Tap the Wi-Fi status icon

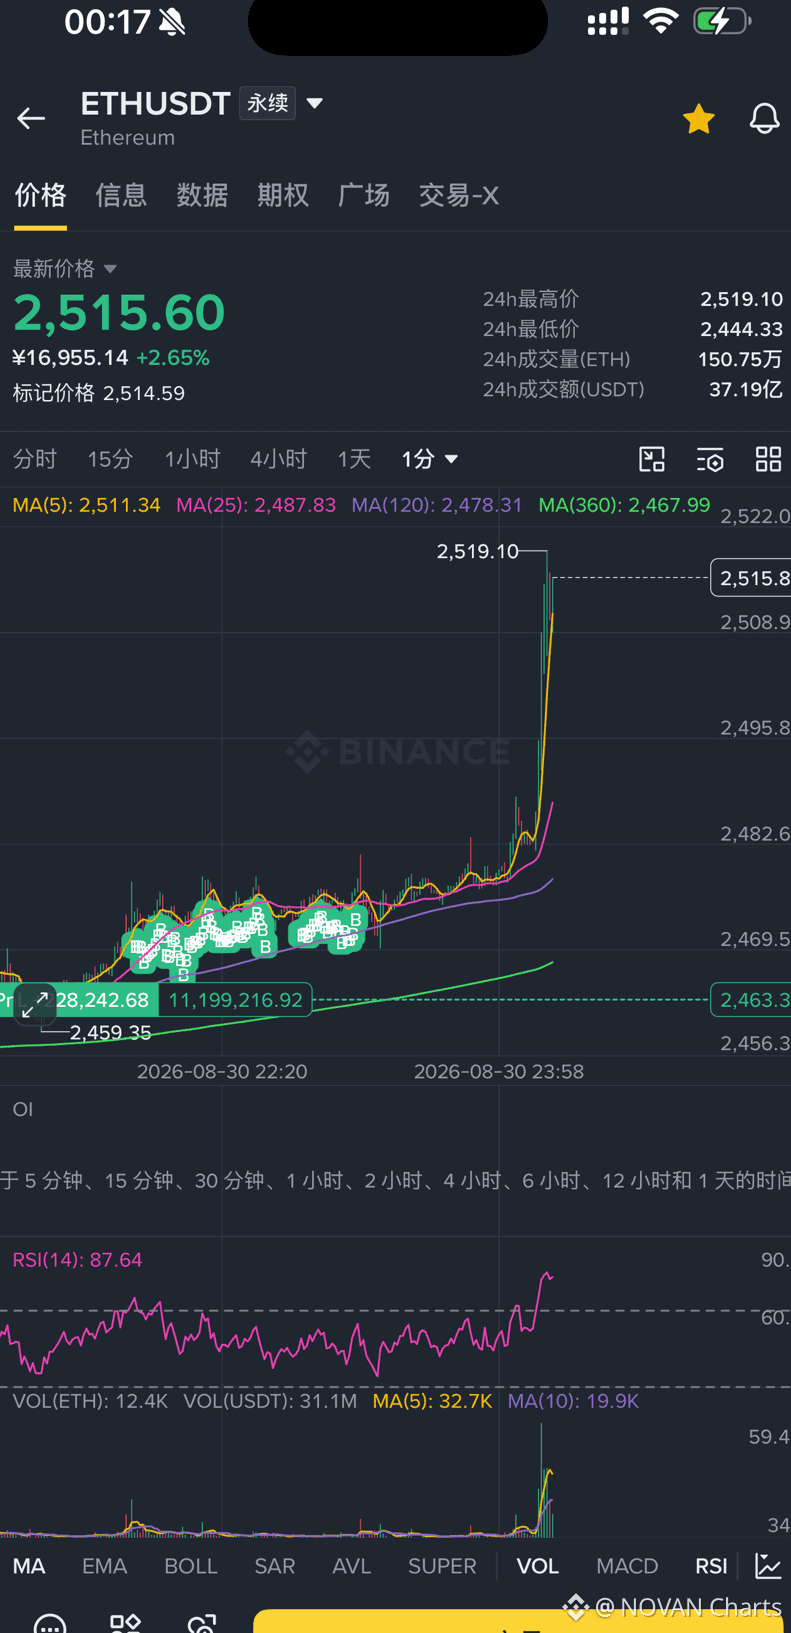point(661,21)
